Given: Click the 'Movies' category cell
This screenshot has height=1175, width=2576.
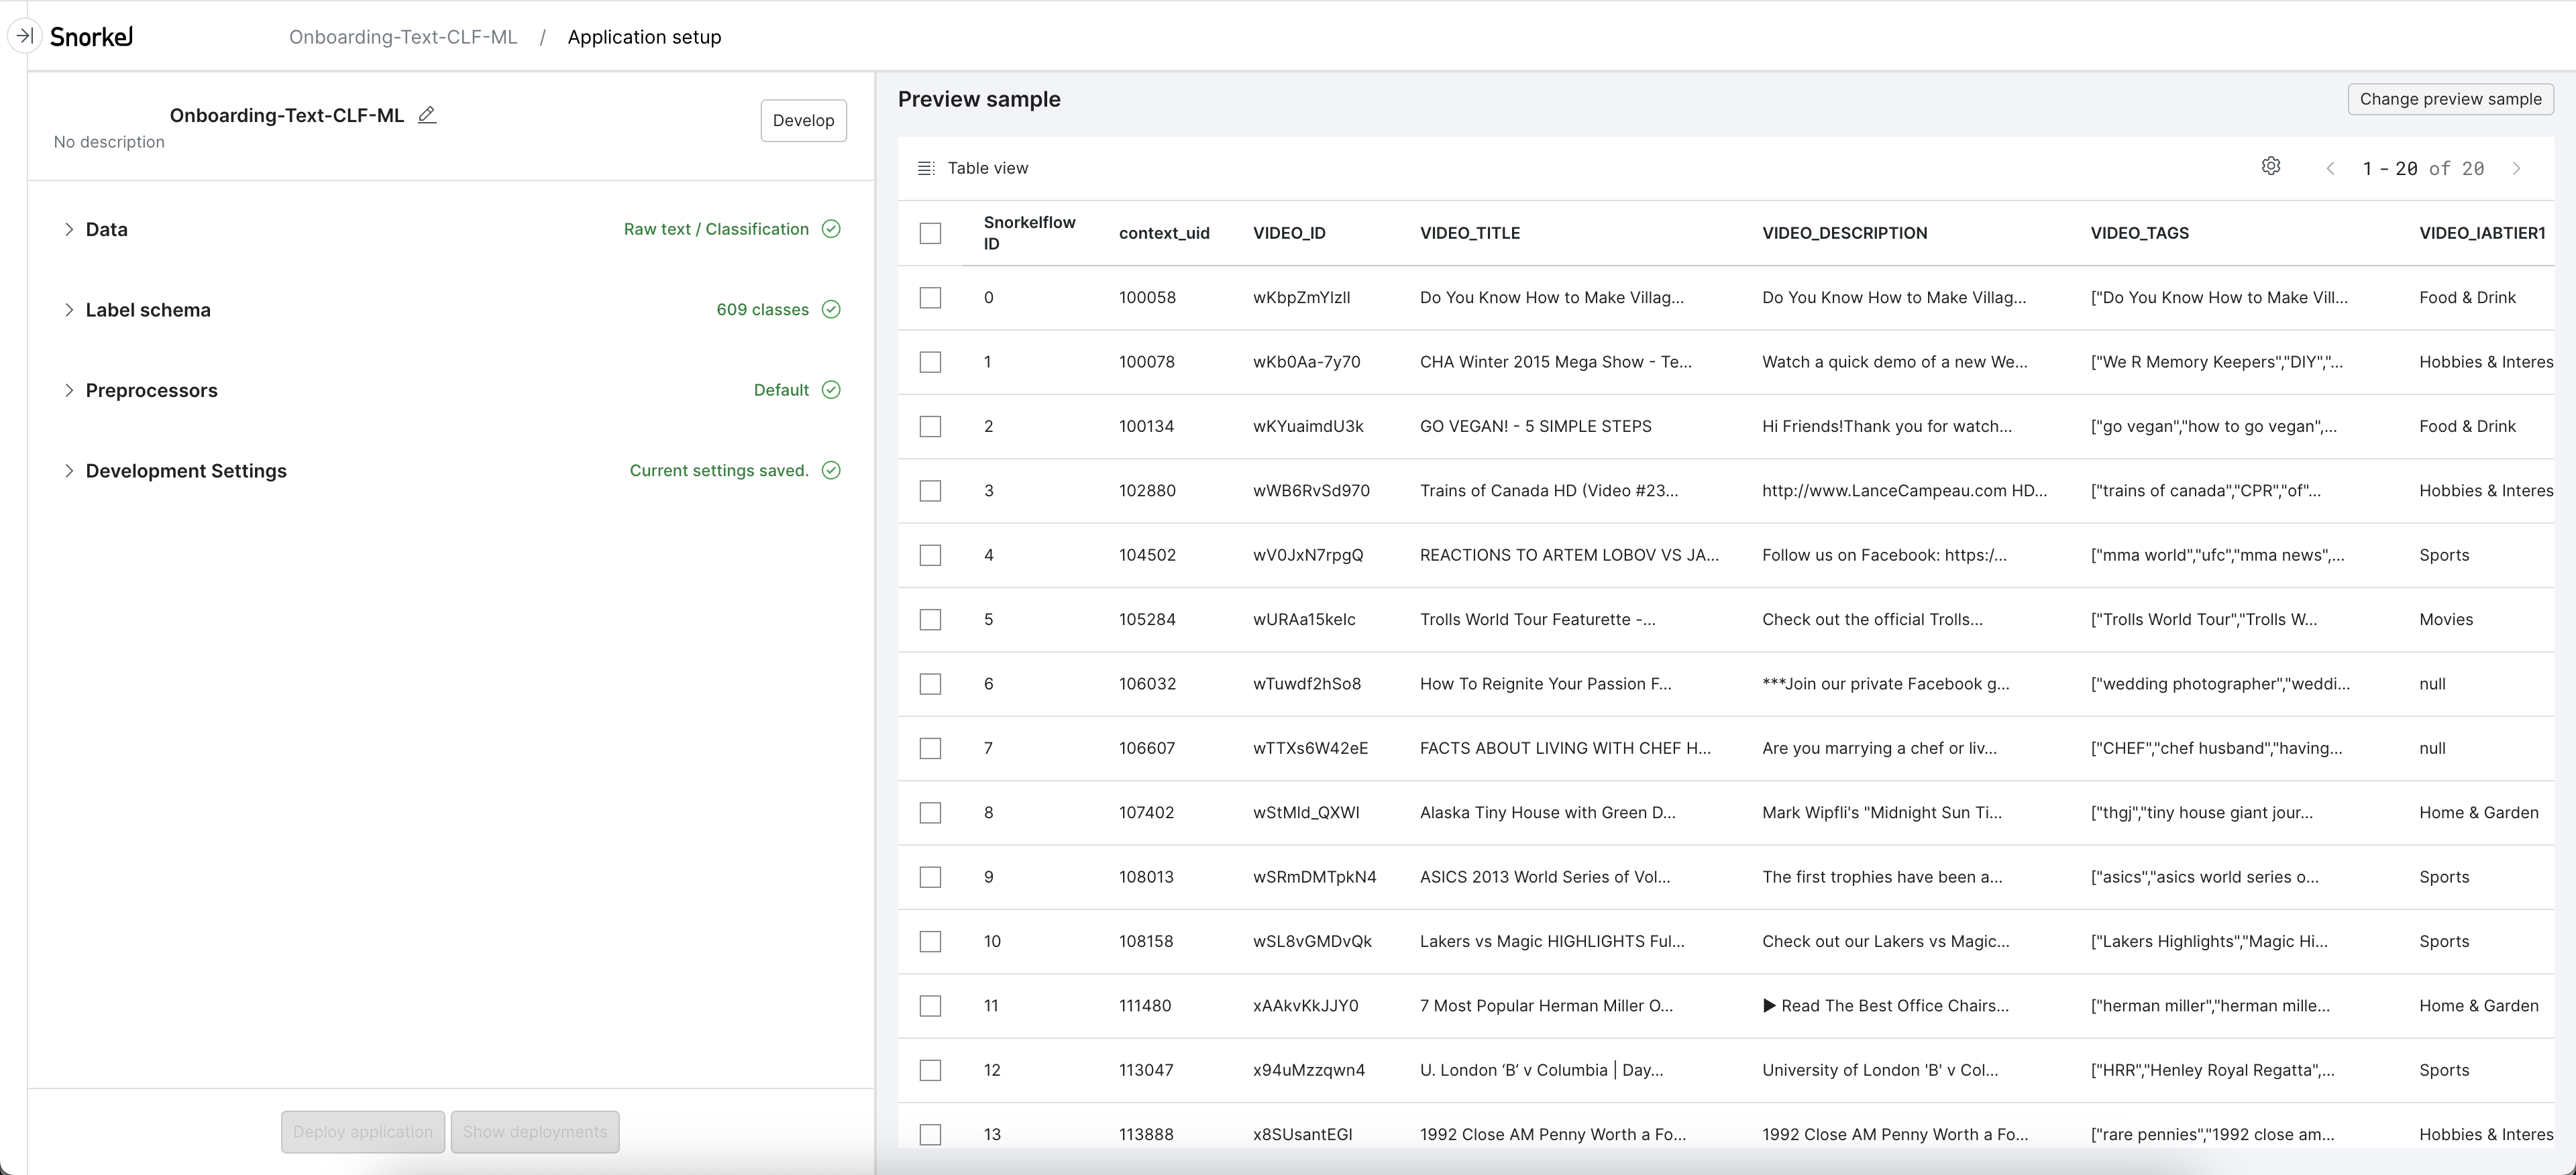Looking at the screenshot, I should coord(2446,619).
